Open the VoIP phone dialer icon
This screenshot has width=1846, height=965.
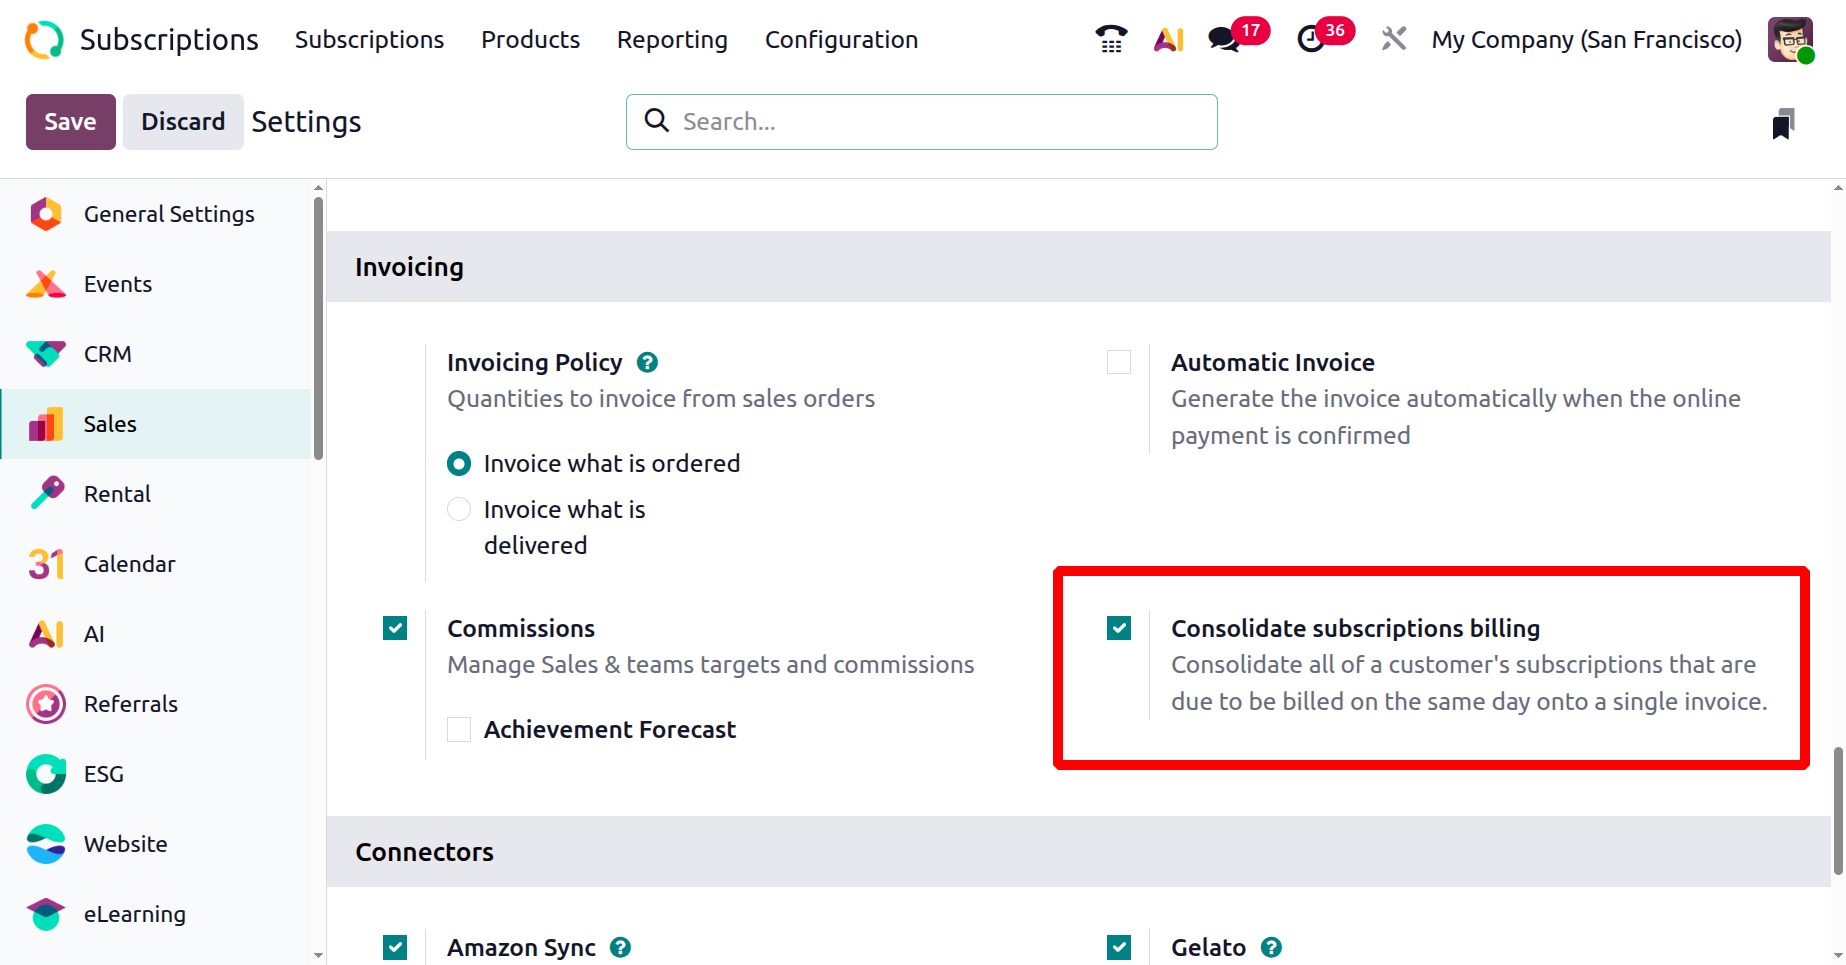[x=1111, y=39]
